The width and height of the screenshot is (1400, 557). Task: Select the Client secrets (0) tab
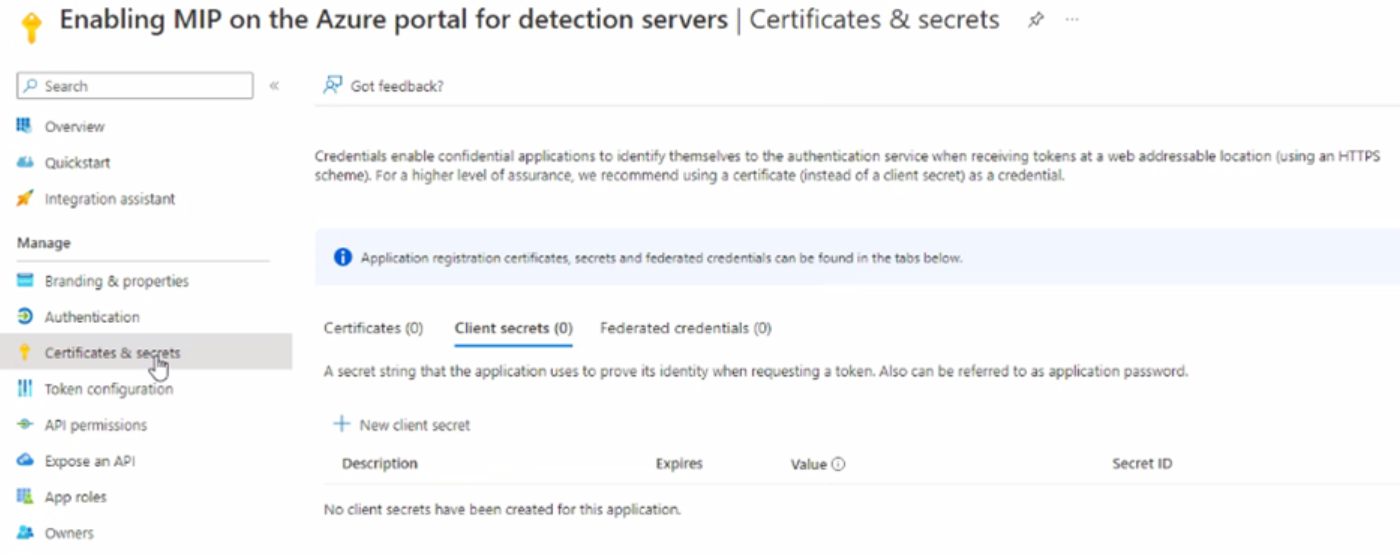coord(513,328)
